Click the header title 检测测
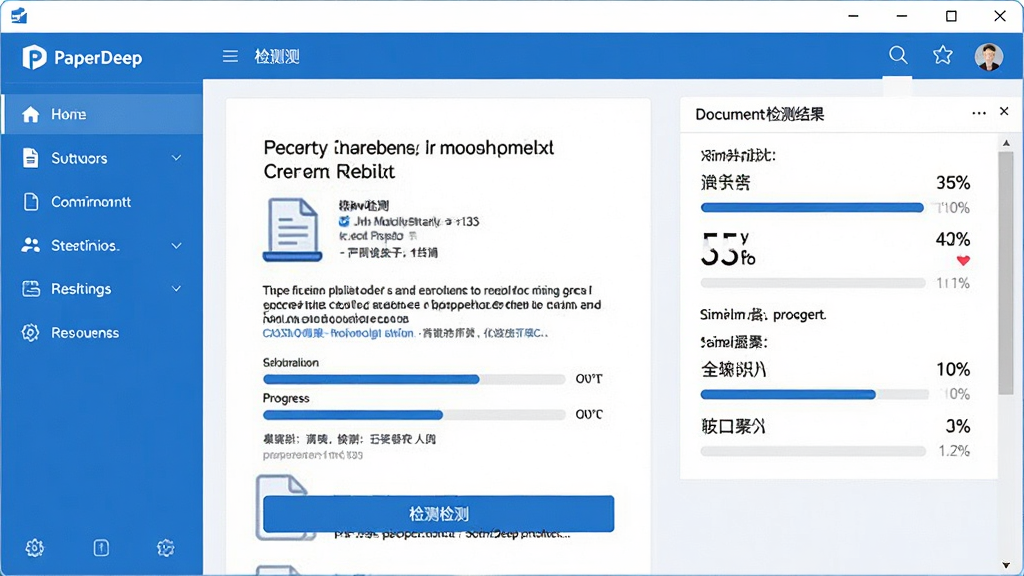1024x576 pixels. [x=277, y=57]
